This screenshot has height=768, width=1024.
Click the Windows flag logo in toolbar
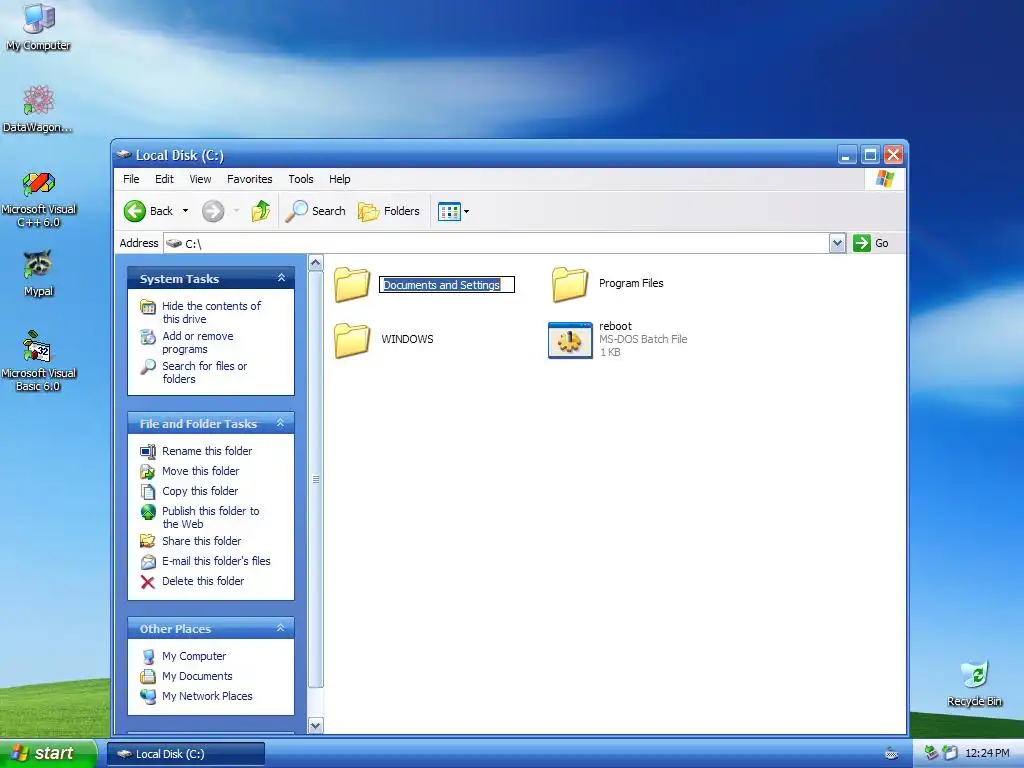point(885,179)
